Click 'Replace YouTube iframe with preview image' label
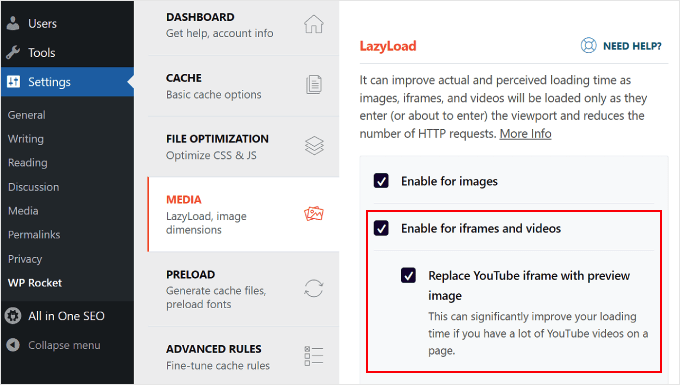The image size is (680, 385). tap(529, 285)
